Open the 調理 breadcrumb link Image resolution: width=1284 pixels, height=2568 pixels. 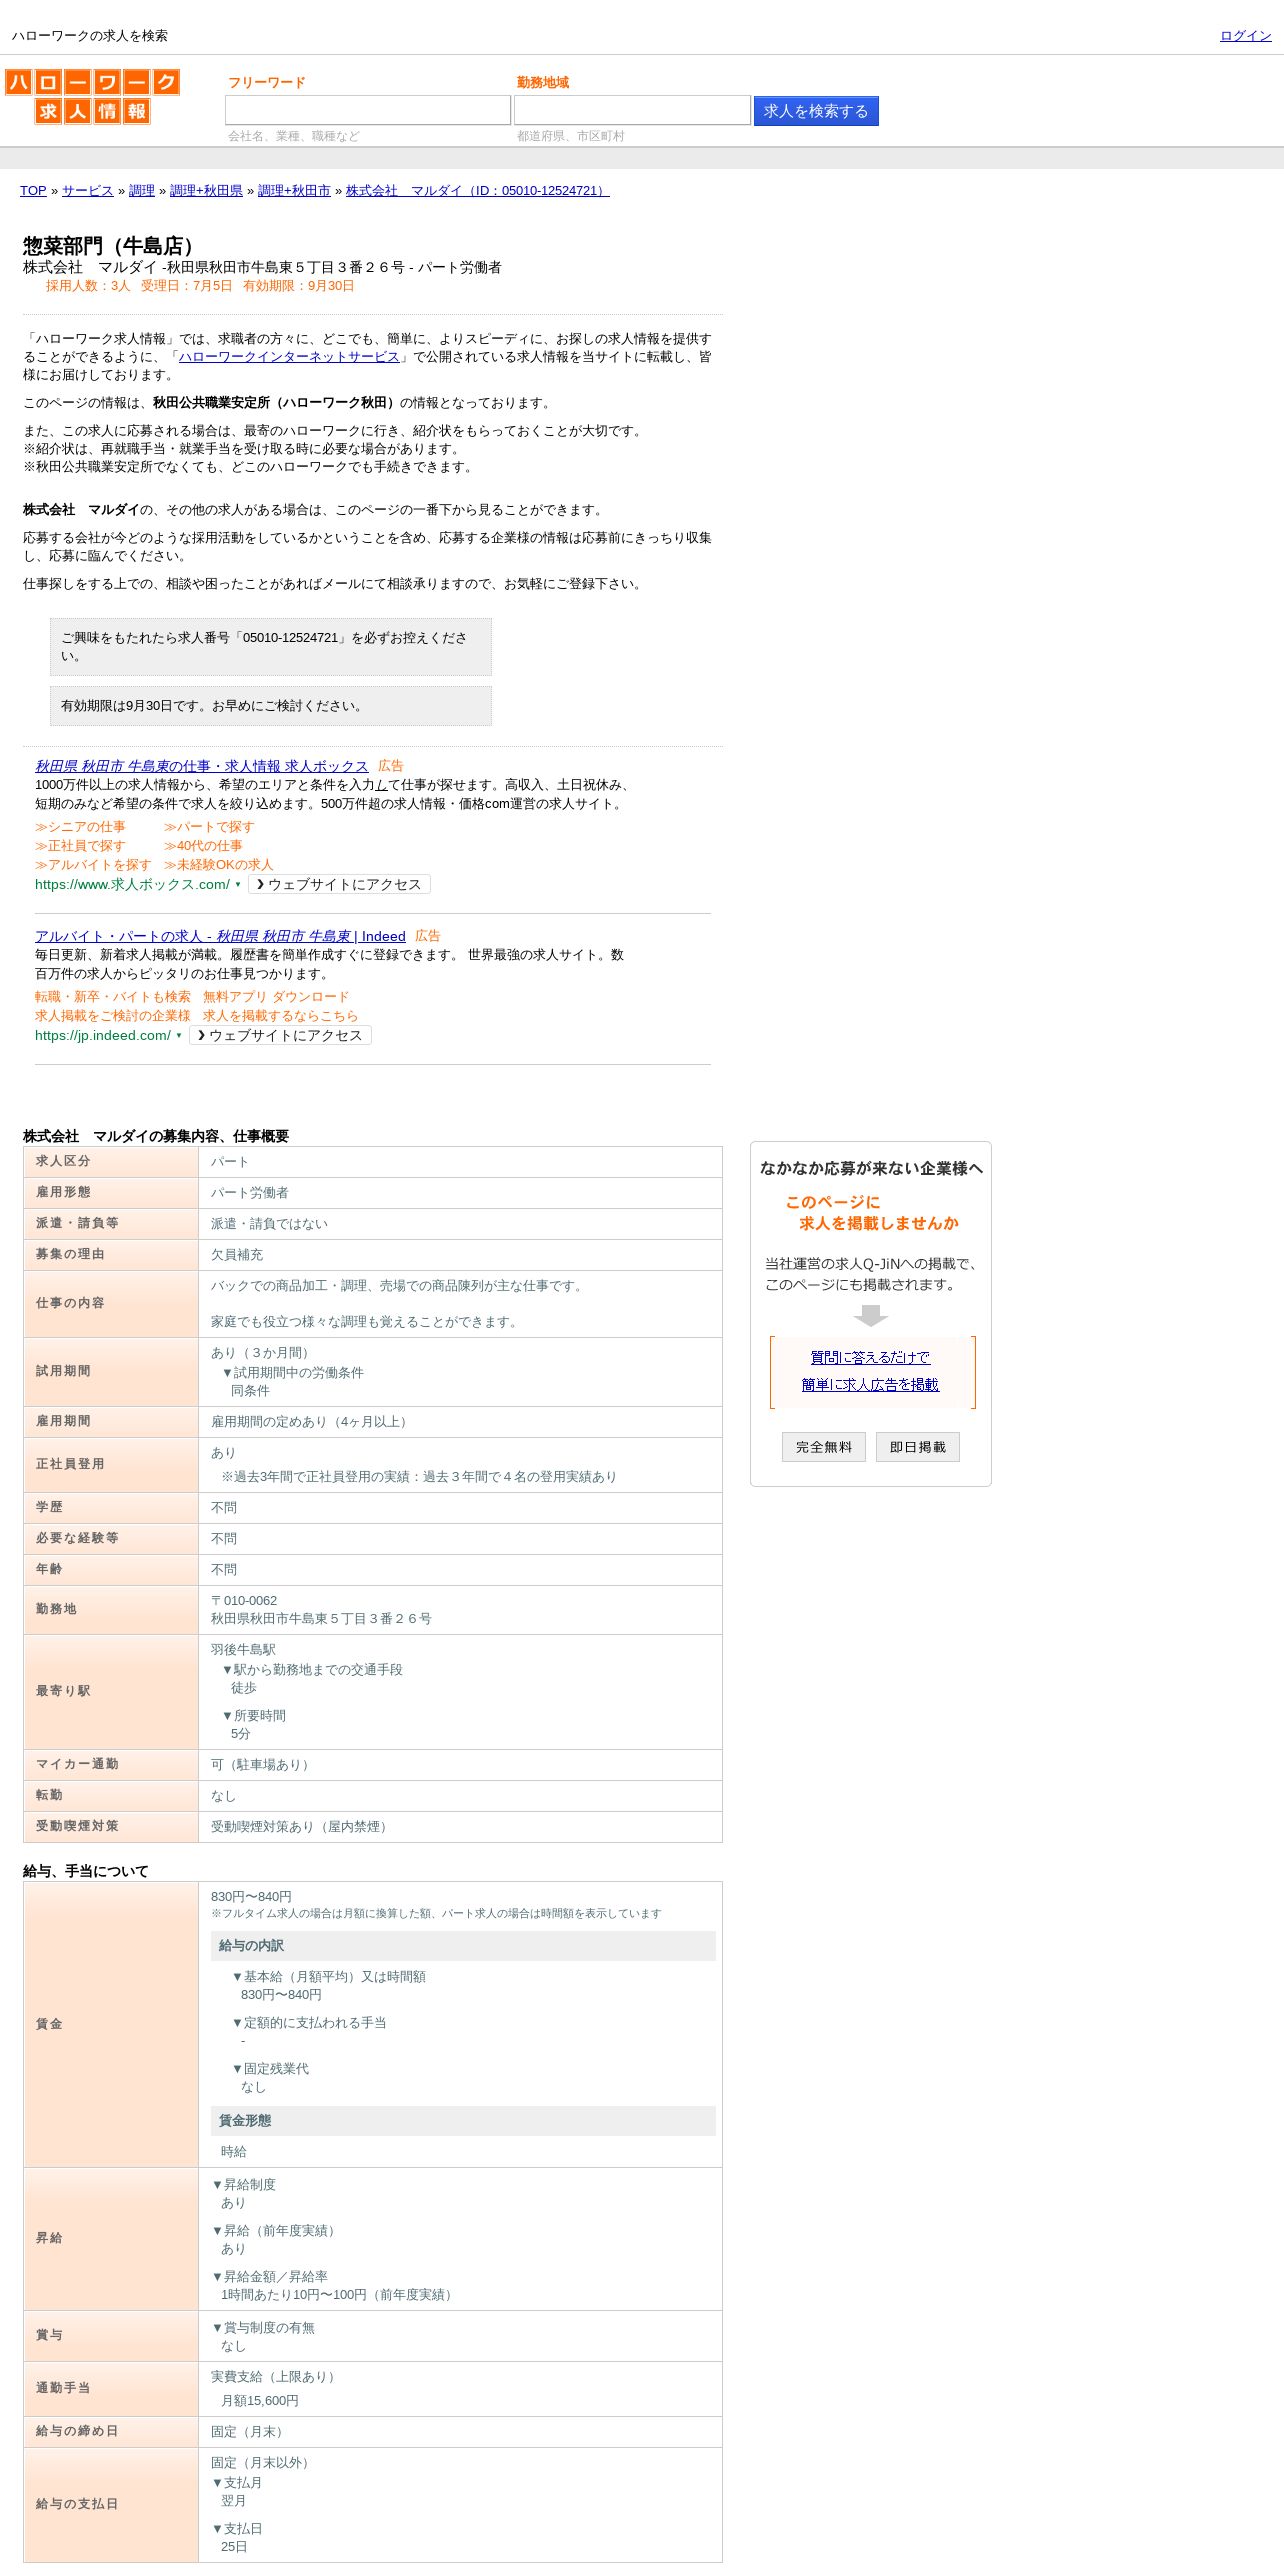point(142,191)
